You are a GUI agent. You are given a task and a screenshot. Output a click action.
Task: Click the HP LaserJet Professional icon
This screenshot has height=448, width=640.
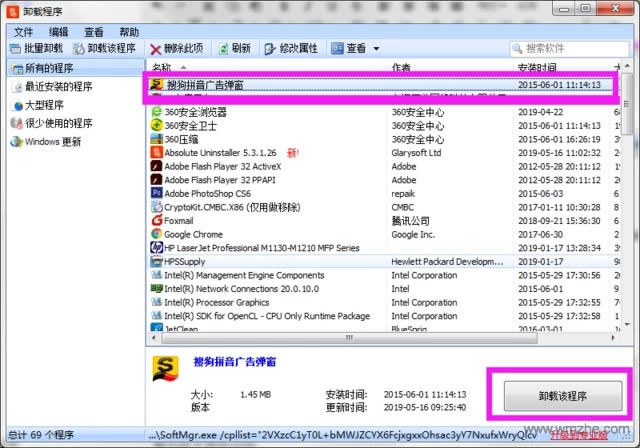(x=157, y=248)
